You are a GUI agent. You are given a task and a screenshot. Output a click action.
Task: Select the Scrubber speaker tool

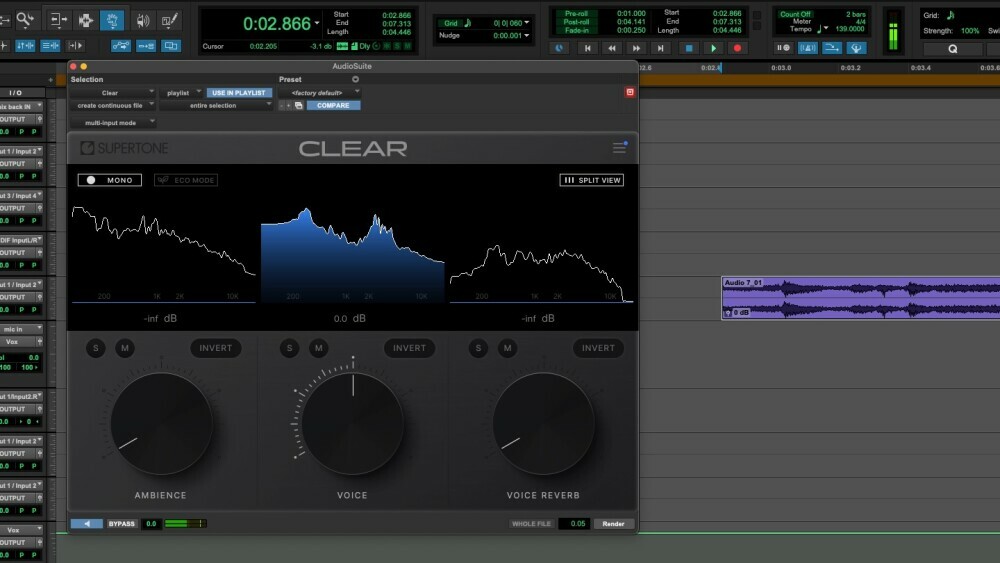[x=143, y=20]
